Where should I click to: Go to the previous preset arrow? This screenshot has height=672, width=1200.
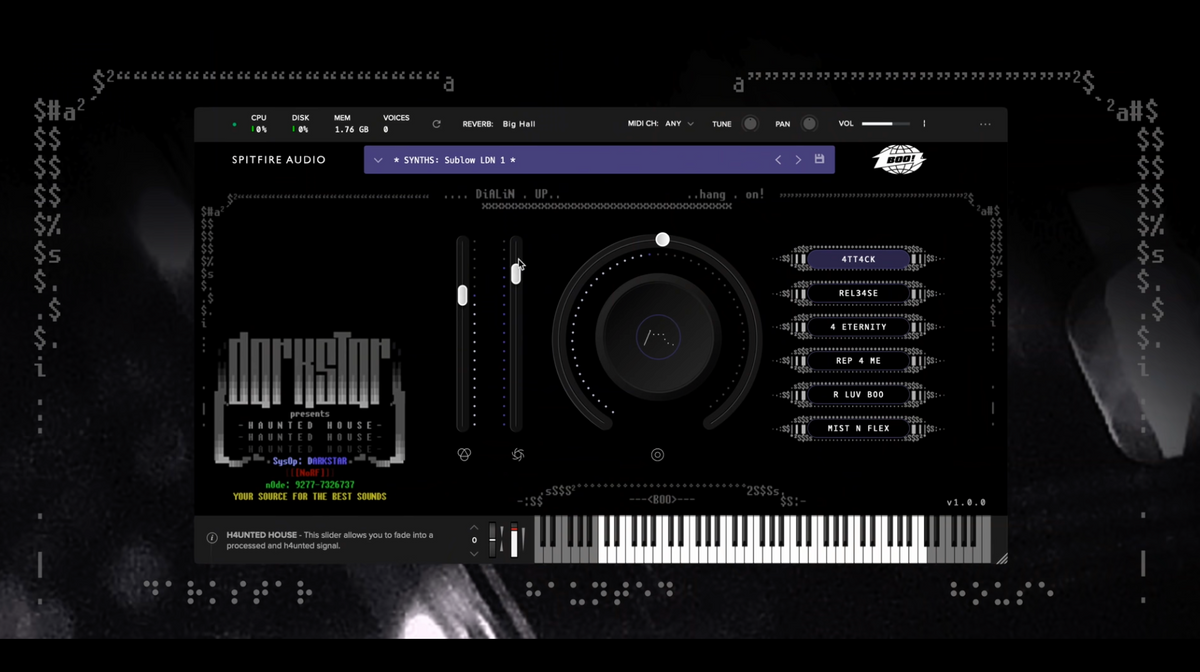pyautogui.click(x=778, y=159)
